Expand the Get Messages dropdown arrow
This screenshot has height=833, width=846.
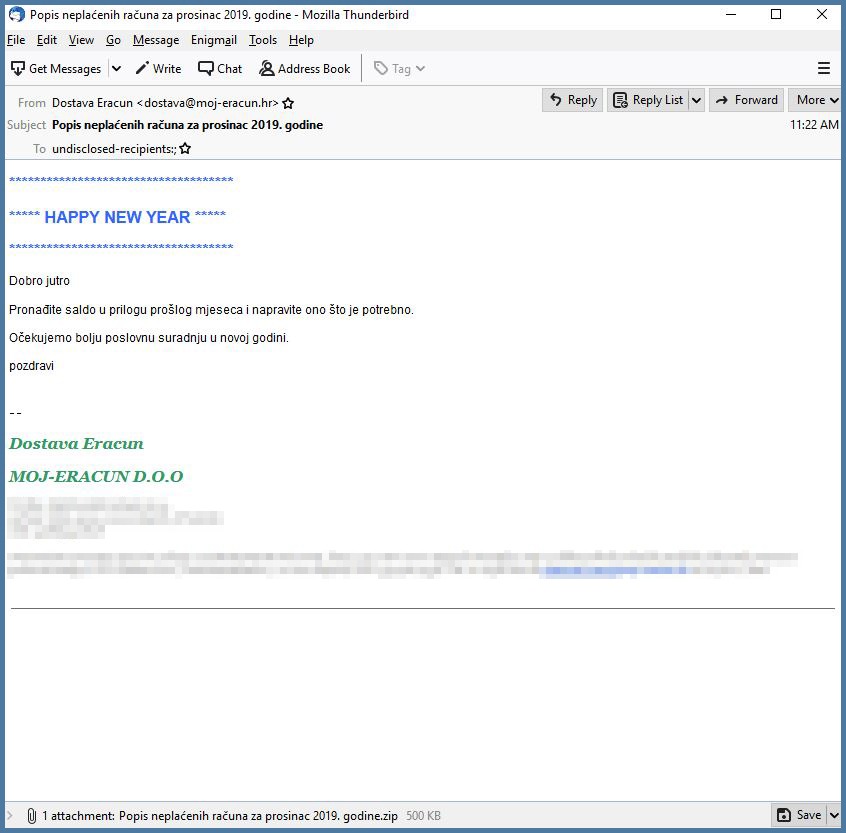116,69
